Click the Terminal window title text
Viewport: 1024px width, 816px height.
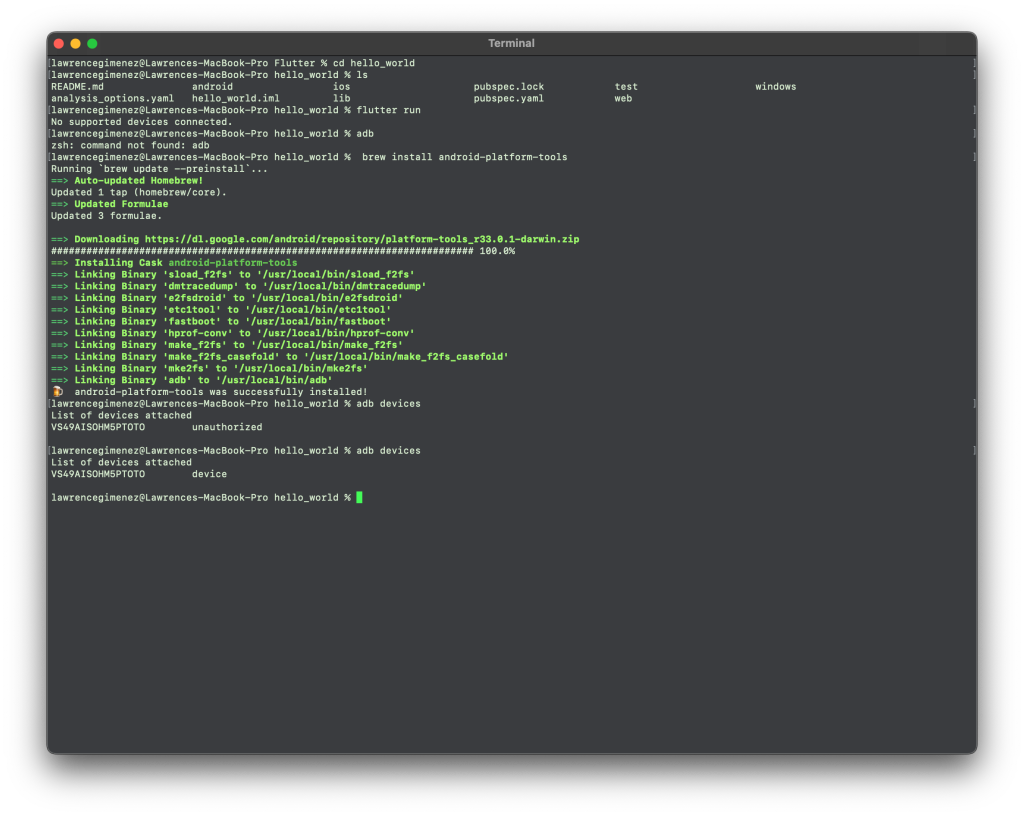(x=511, y=43)
